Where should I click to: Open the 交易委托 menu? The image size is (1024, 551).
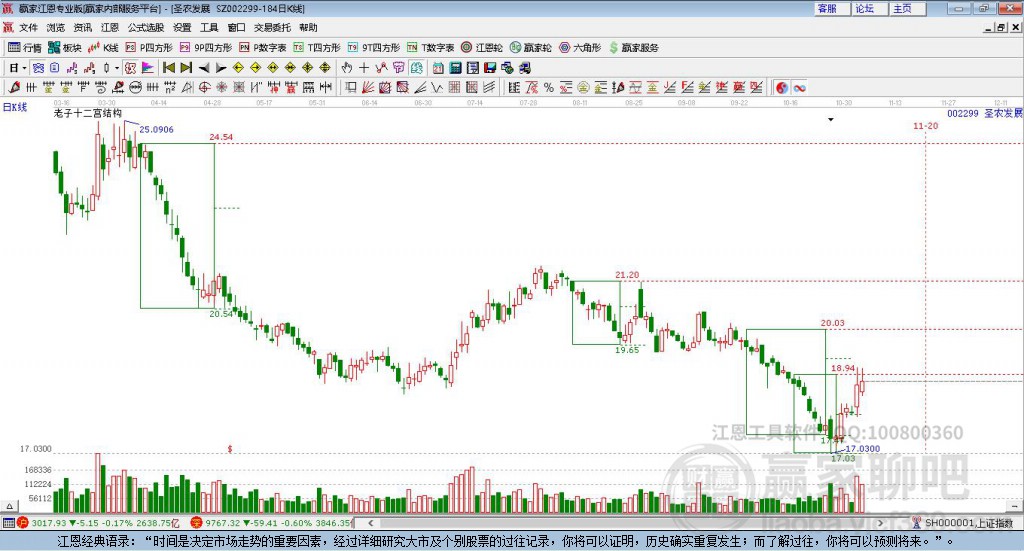(x=272, y=27)
